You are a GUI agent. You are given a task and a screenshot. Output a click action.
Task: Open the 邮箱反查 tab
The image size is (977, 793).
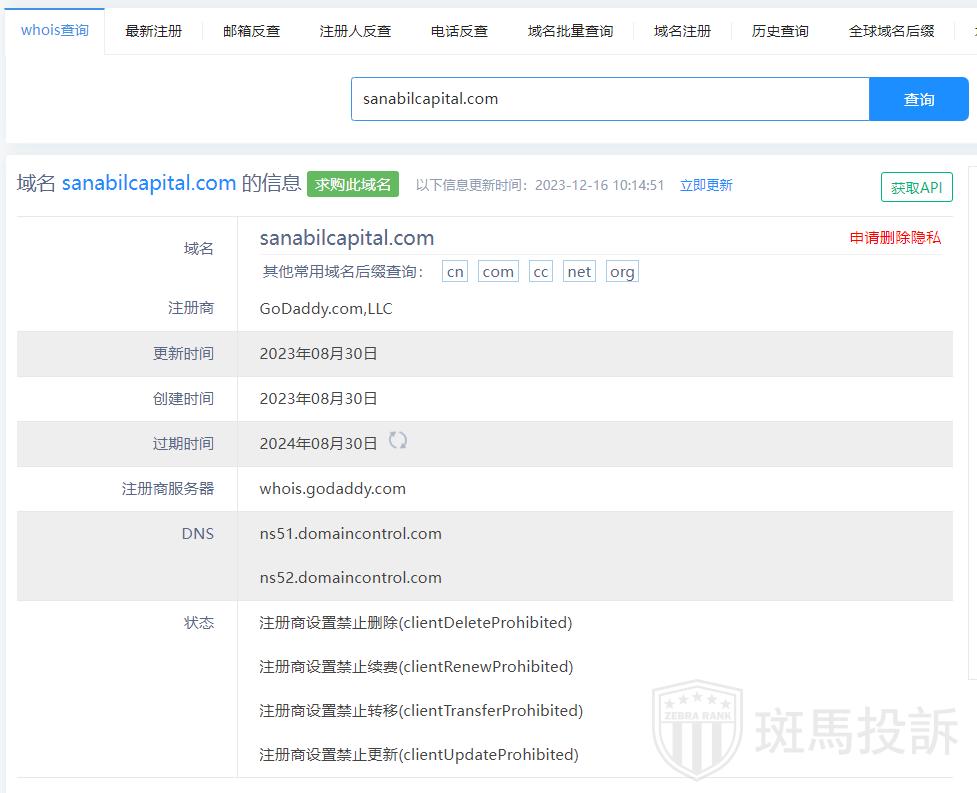(x=251, y=31)
